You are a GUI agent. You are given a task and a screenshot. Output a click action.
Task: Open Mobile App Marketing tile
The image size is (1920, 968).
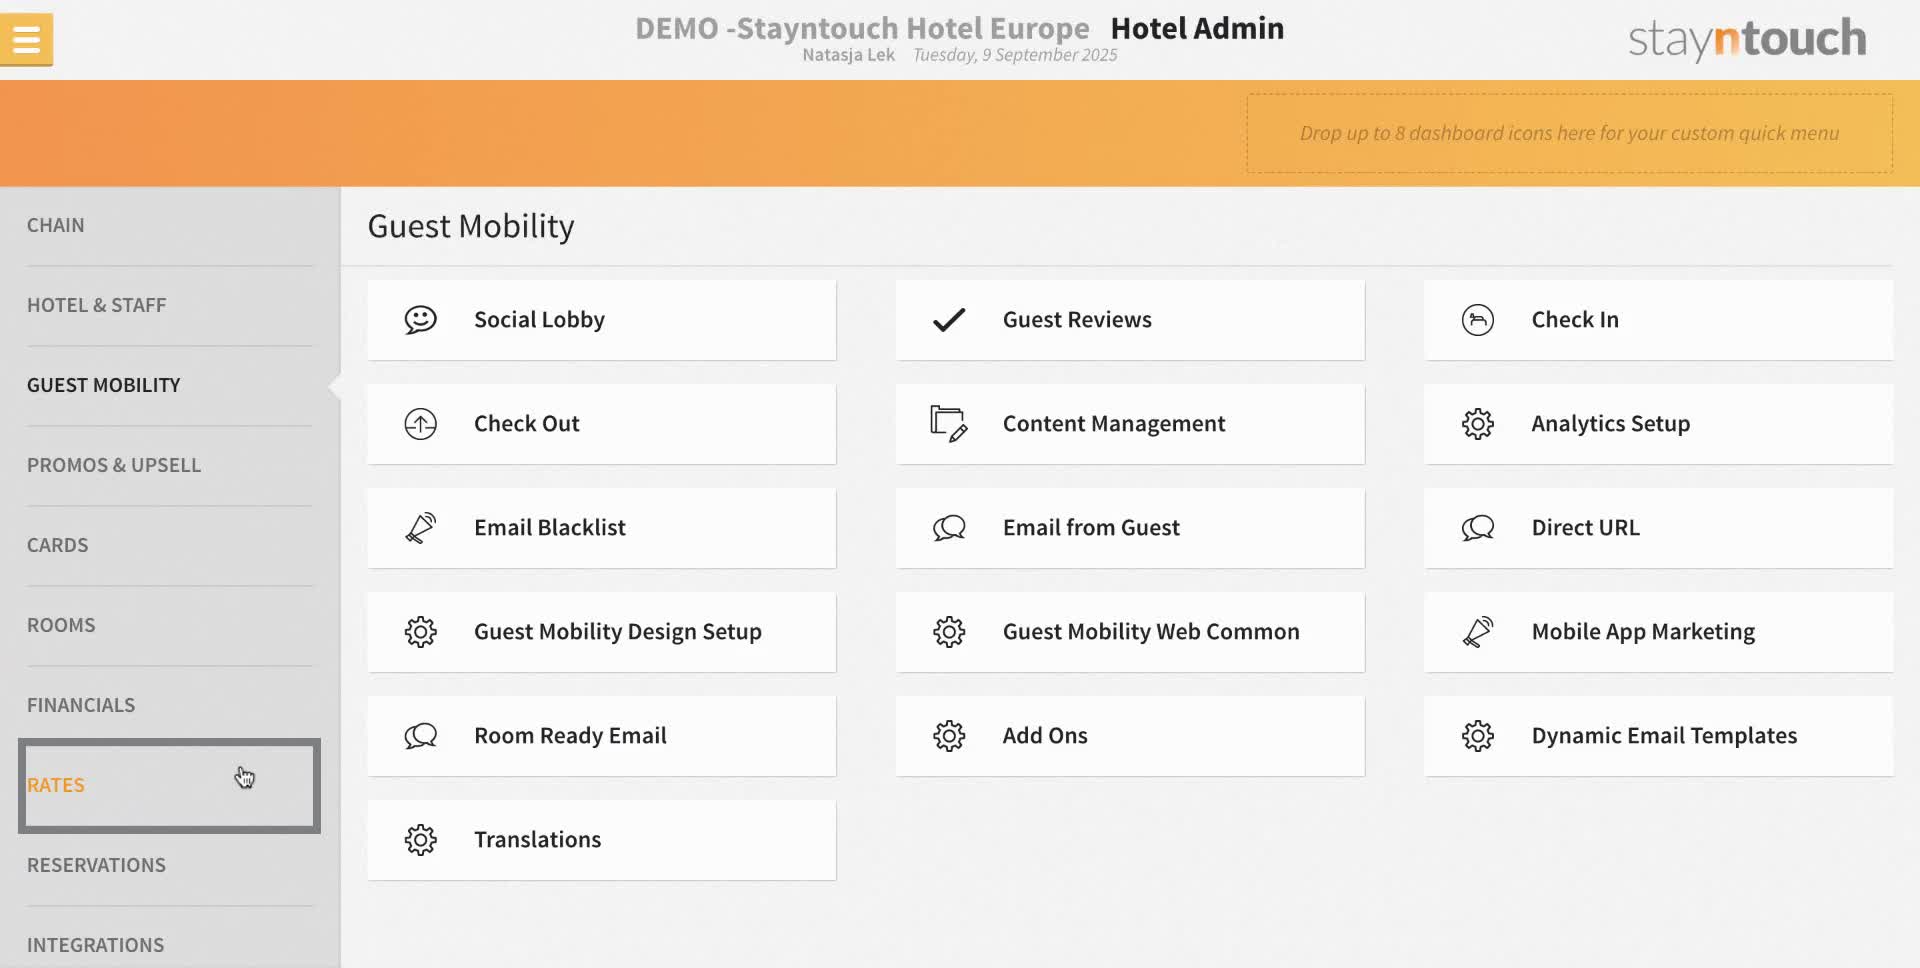(x=1658, y=632)
